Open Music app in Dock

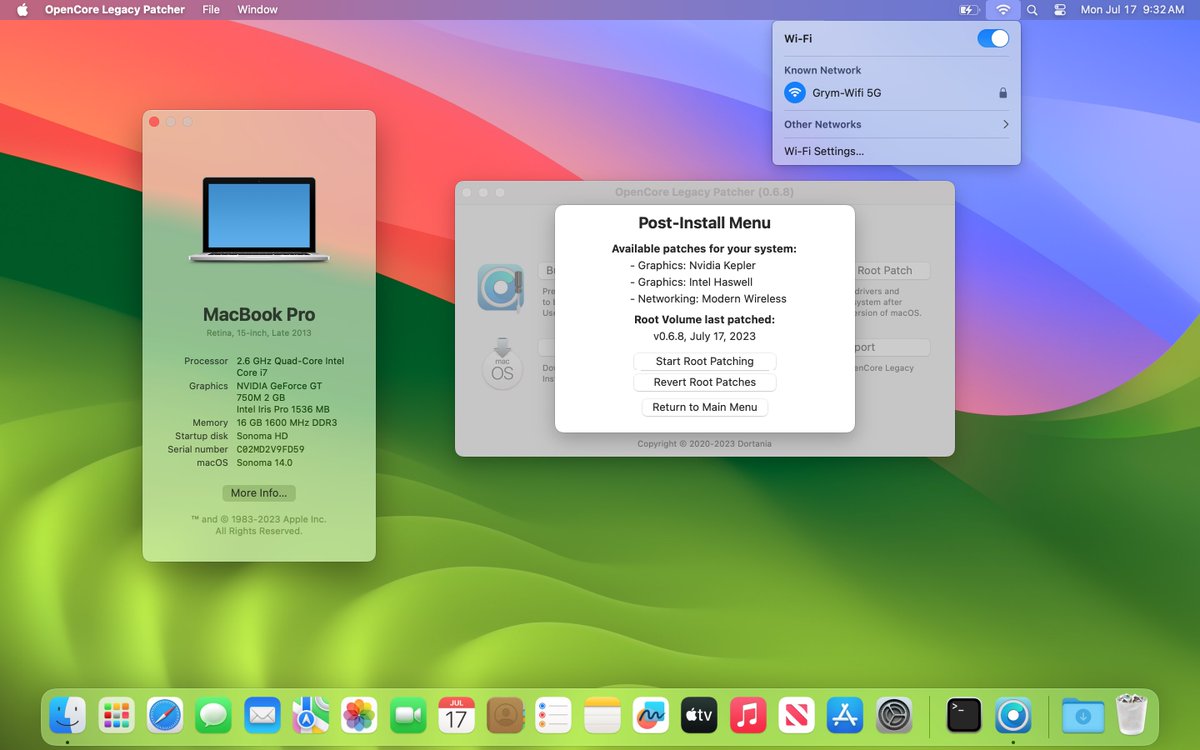(748, 715)
